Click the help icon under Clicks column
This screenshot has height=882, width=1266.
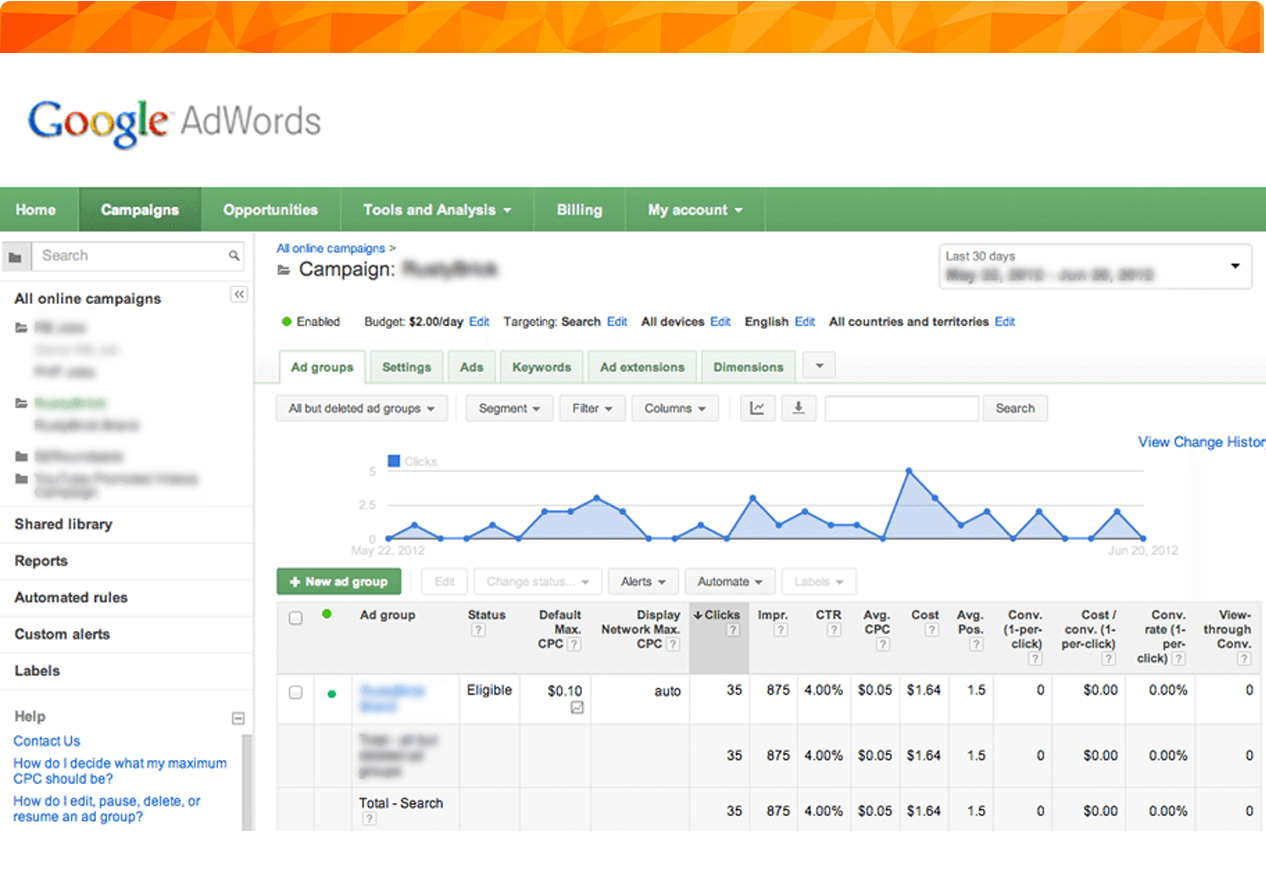733,630
